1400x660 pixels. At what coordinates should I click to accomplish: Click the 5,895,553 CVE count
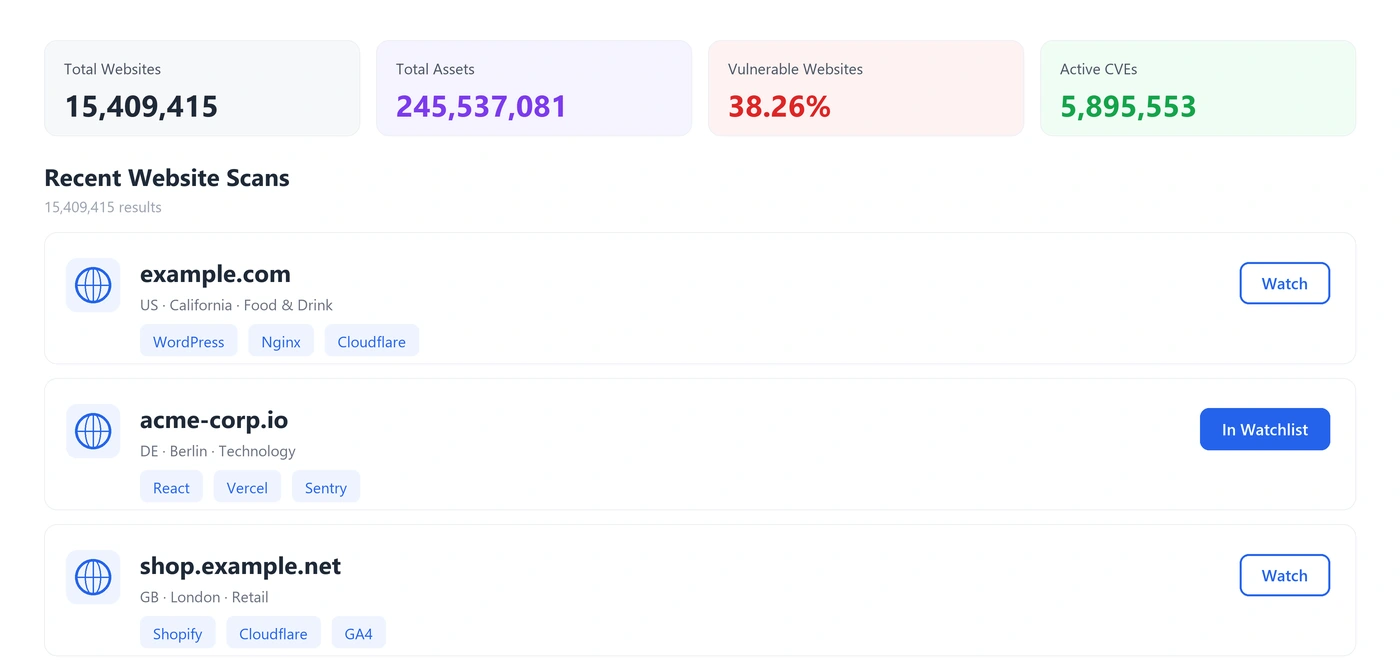click(1128, 106)
